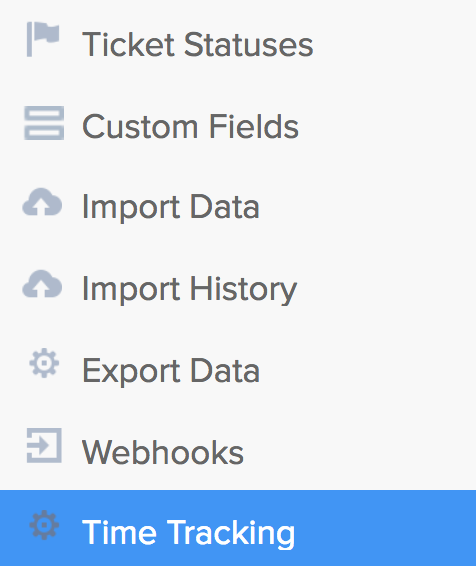Select Import Data in sidebar
The width and height of the screenshot is (476, 566).
point(238,208)
